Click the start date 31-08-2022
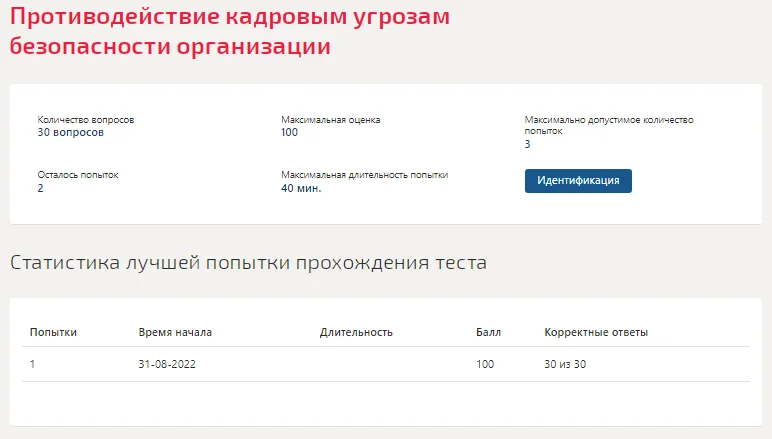 (x=167, y=364)
